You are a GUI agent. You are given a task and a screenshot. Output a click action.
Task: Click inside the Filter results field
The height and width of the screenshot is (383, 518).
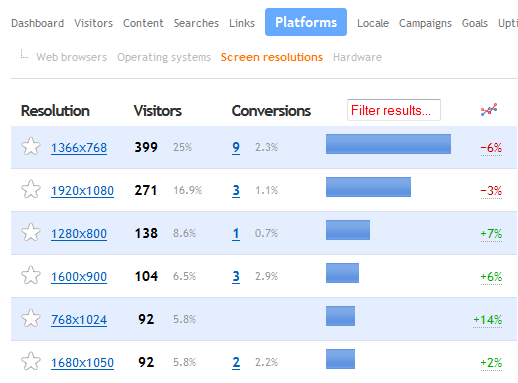(394, 110)
